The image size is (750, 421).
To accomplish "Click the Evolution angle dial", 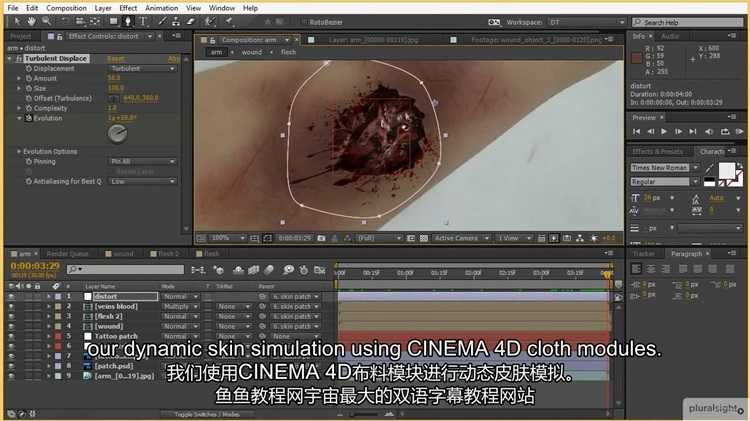I will pyautogui.click(x=117, y=134).
